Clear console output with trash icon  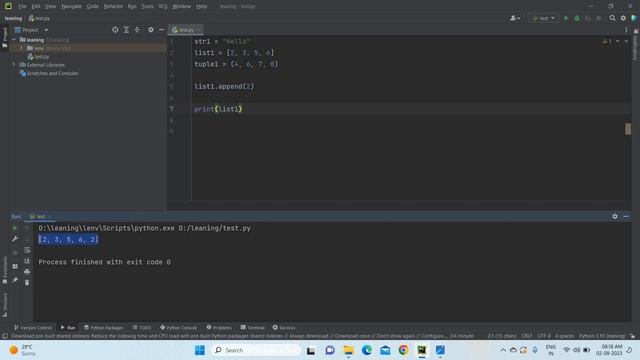(27, 282)
